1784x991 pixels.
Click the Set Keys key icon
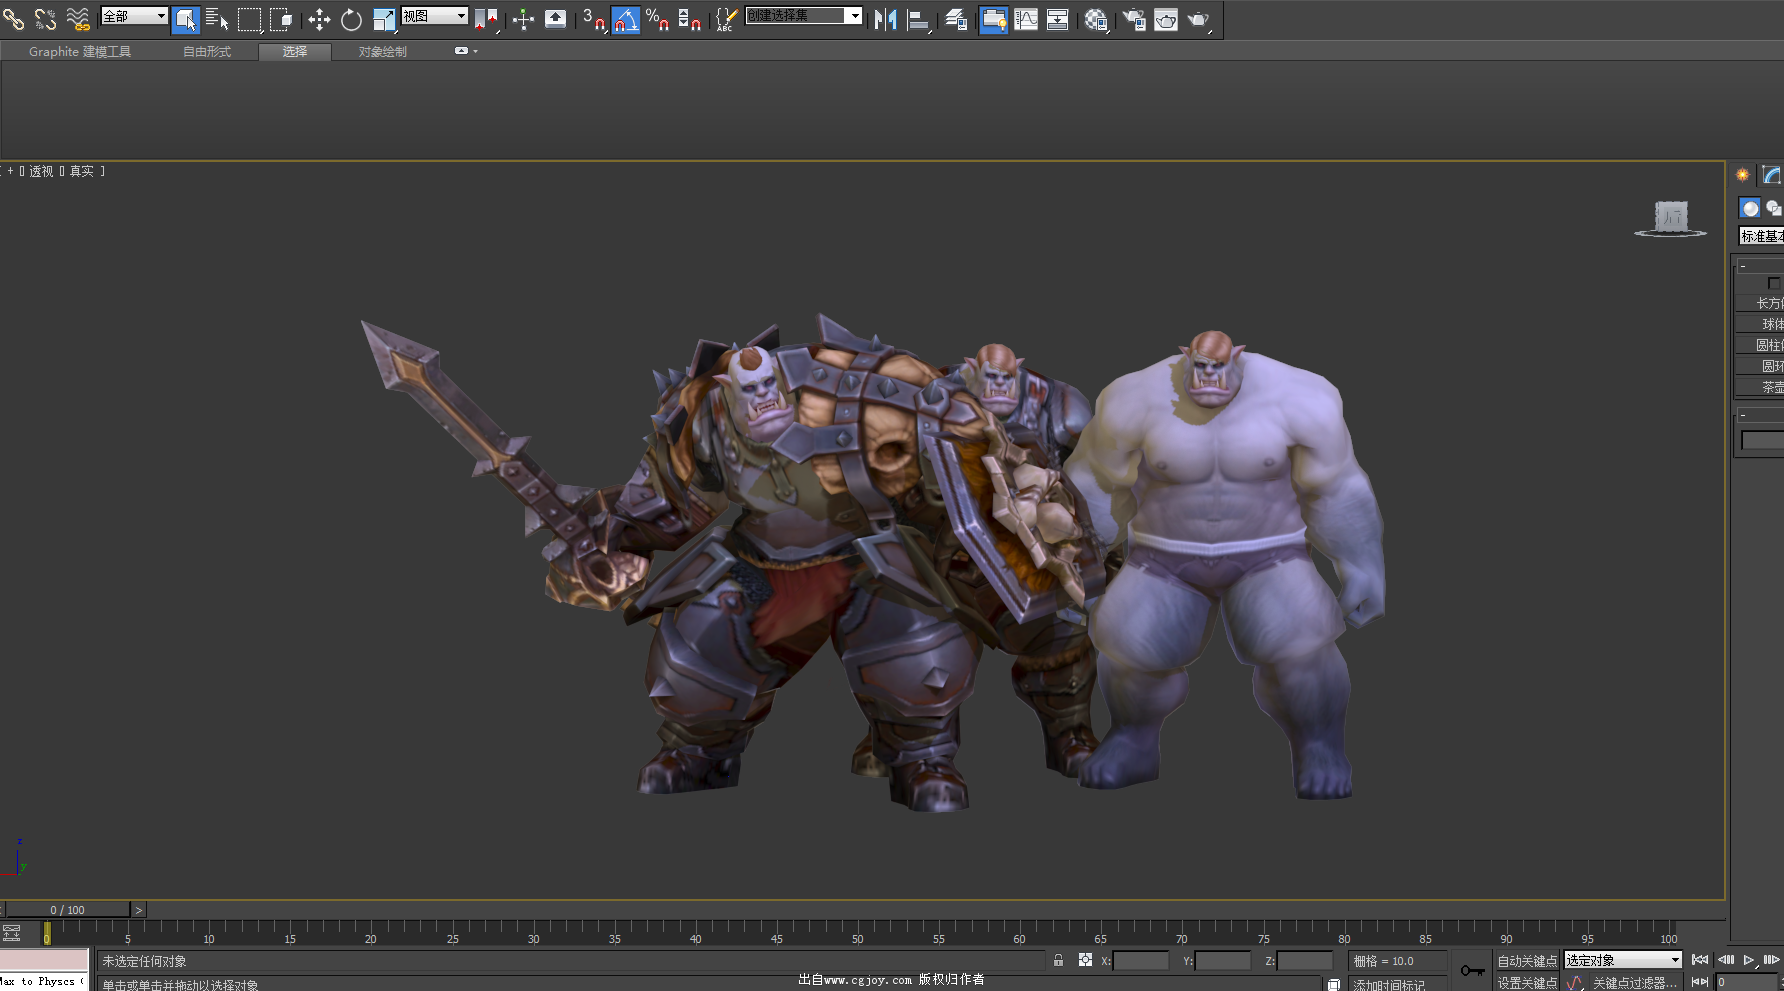1472,971
